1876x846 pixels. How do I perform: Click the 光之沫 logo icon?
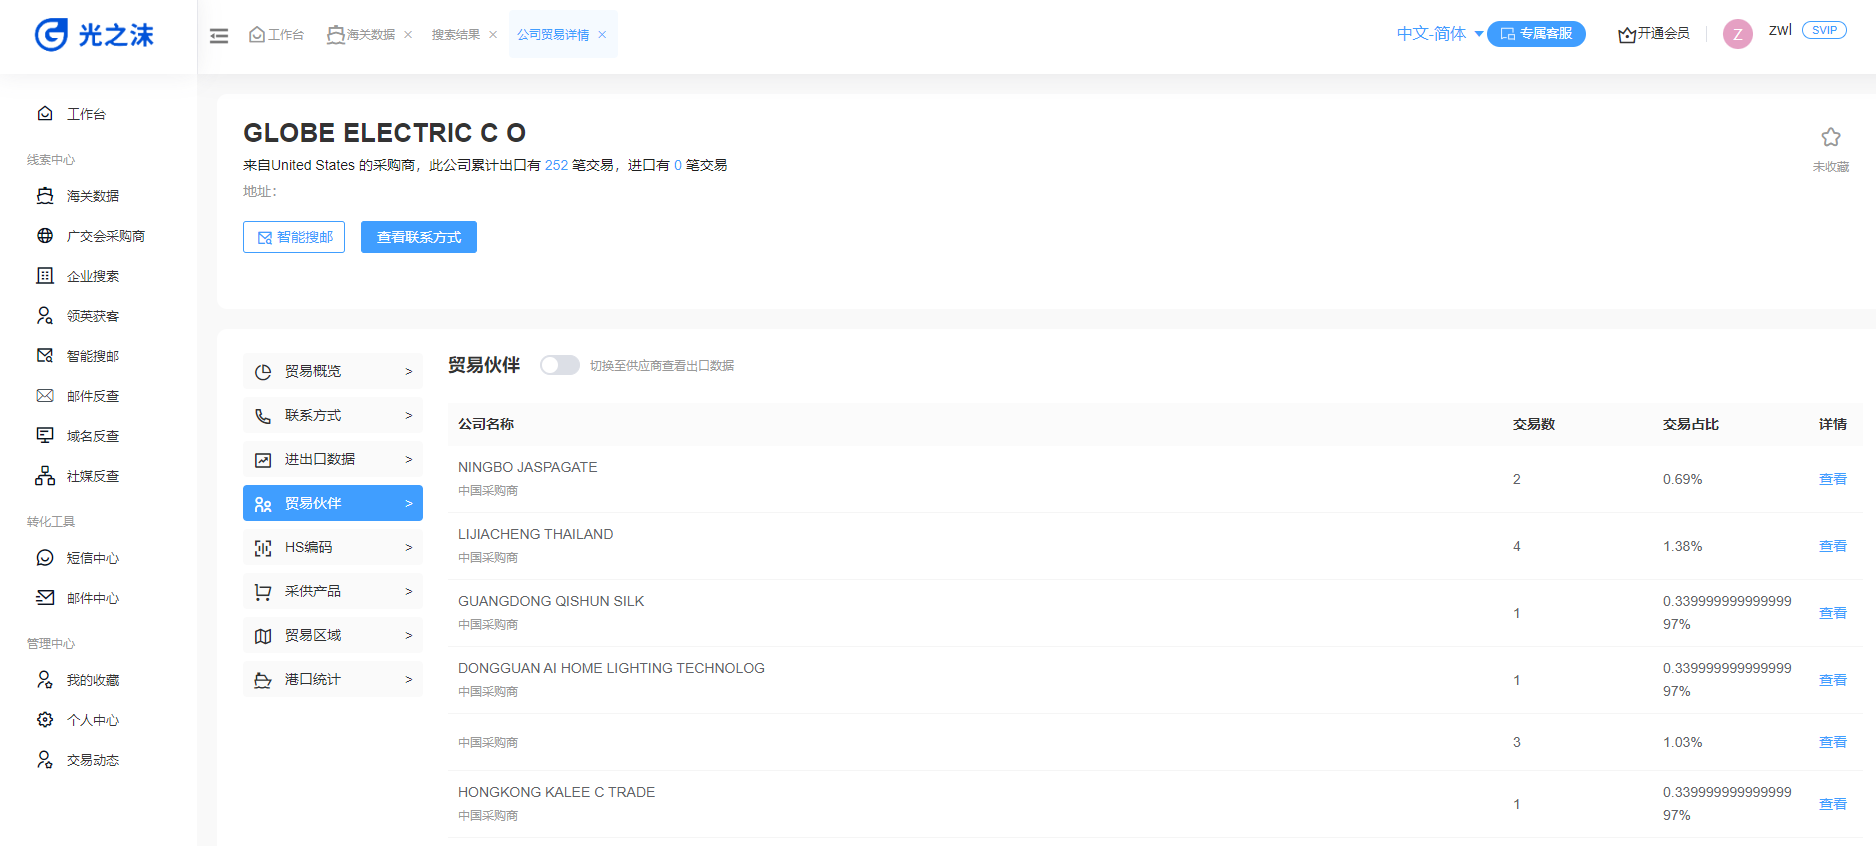(51, 35)
